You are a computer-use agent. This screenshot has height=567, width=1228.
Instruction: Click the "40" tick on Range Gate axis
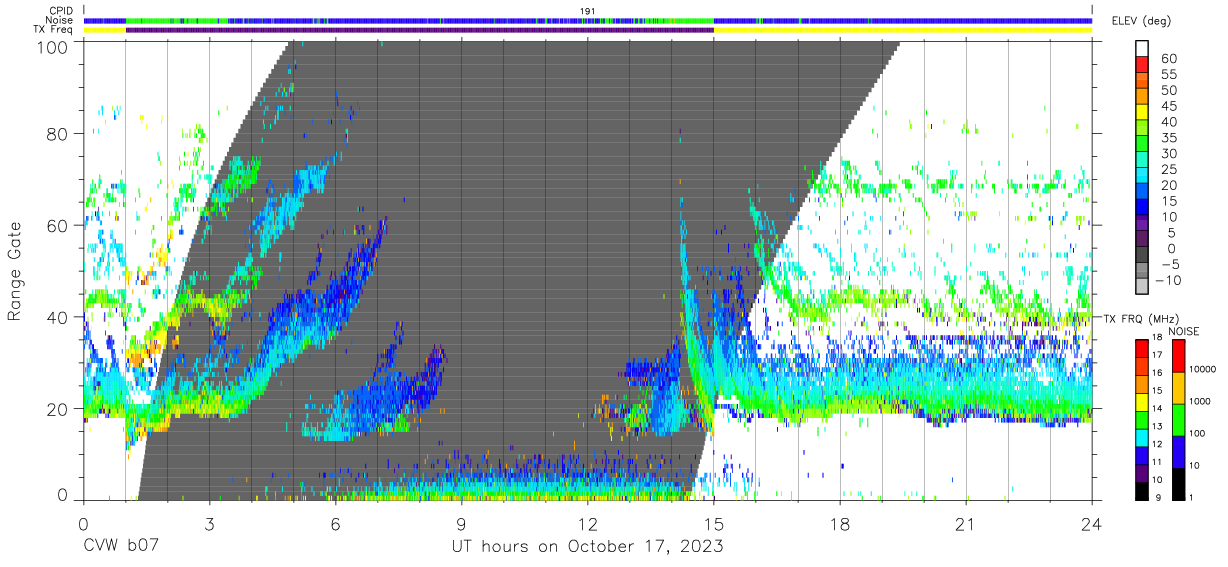(59, 317)
